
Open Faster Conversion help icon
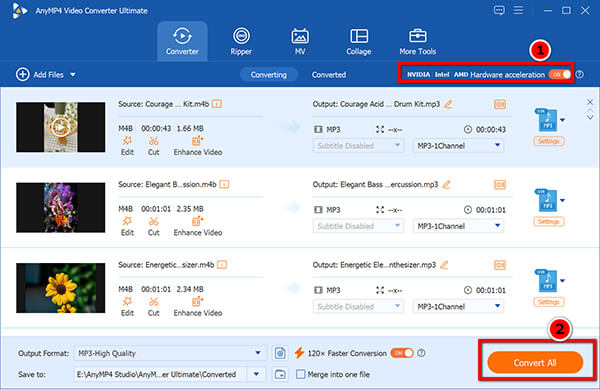(421, 353)
